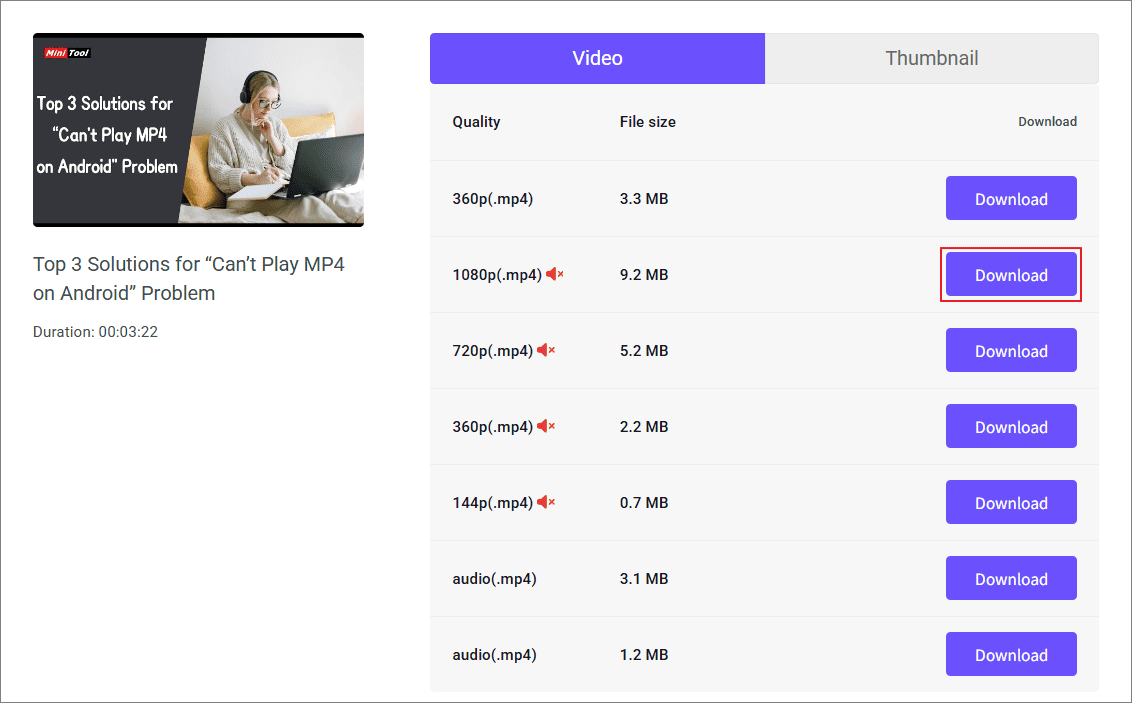Download the 360p 3.3 MB video
Image resolution: width=1132 pixels, height=703 pixels.
point(1011,199)
